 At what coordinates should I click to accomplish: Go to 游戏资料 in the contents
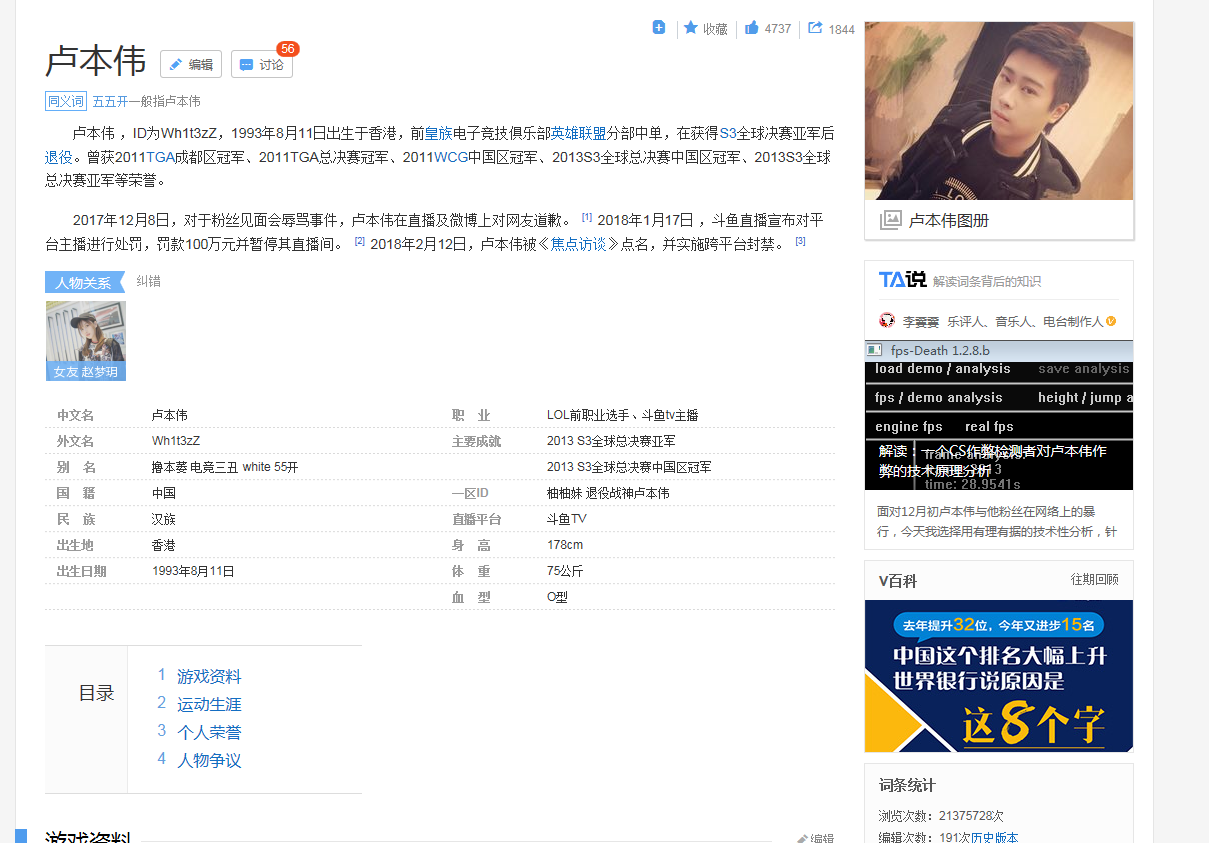[209, 677]
